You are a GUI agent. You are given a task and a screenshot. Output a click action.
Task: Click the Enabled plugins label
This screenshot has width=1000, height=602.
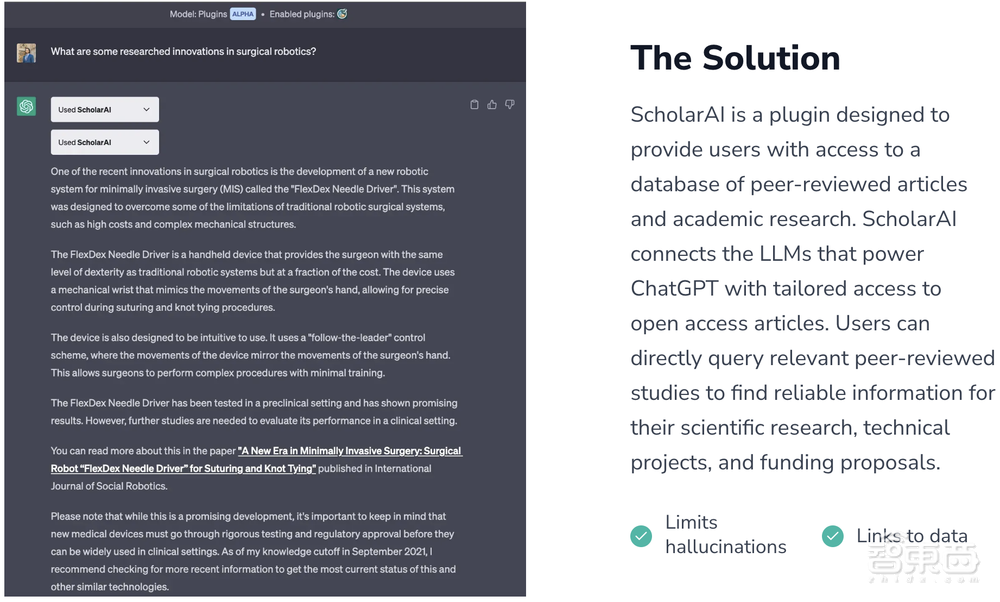point(301,14)
